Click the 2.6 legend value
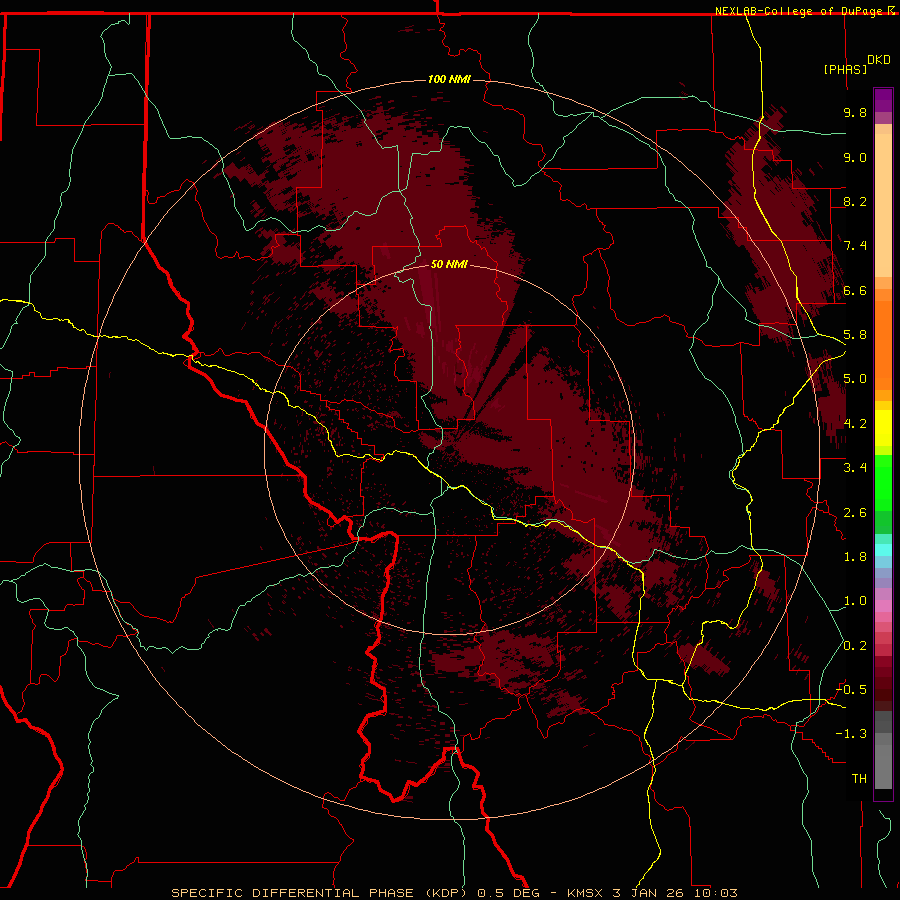 click(855, 513)
